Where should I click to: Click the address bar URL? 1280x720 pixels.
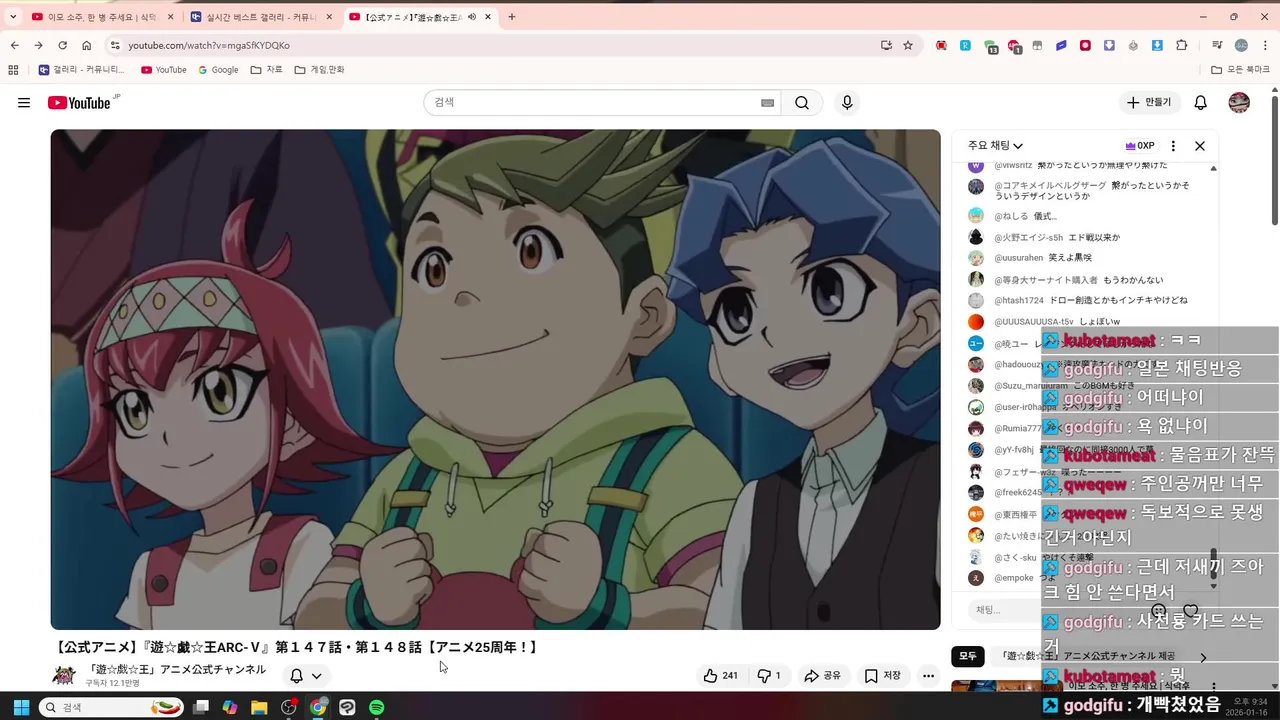[x=209, y=45]
